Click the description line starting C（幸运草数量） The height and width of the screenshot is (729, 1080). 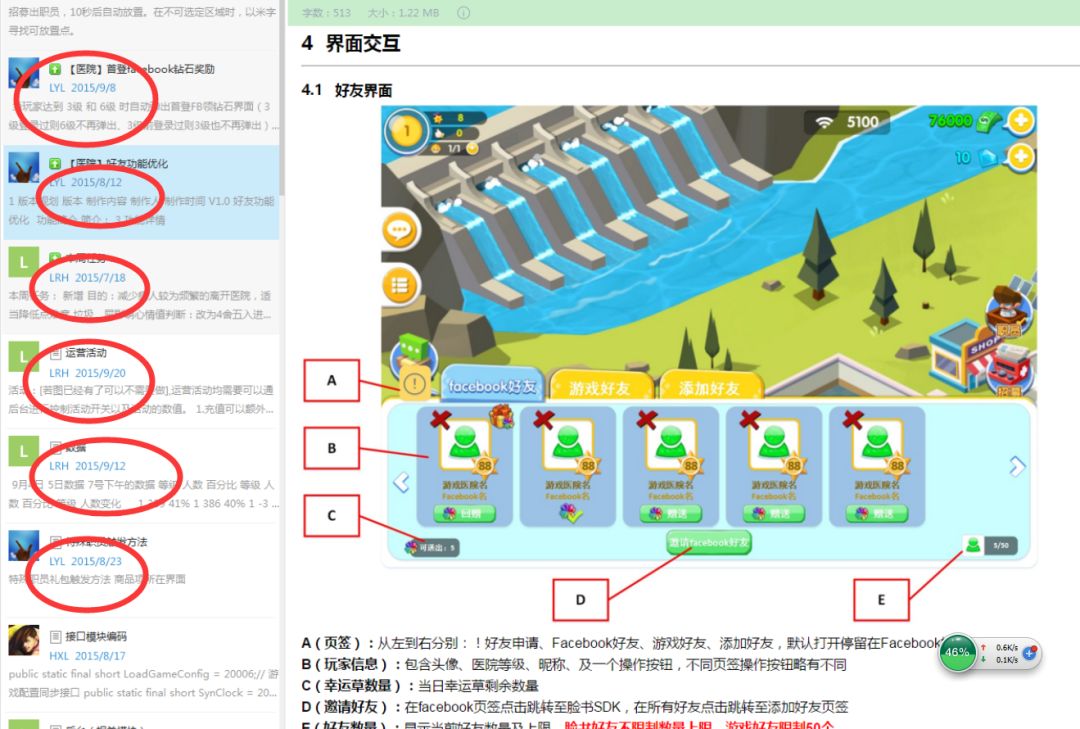(x=420, y=686)
